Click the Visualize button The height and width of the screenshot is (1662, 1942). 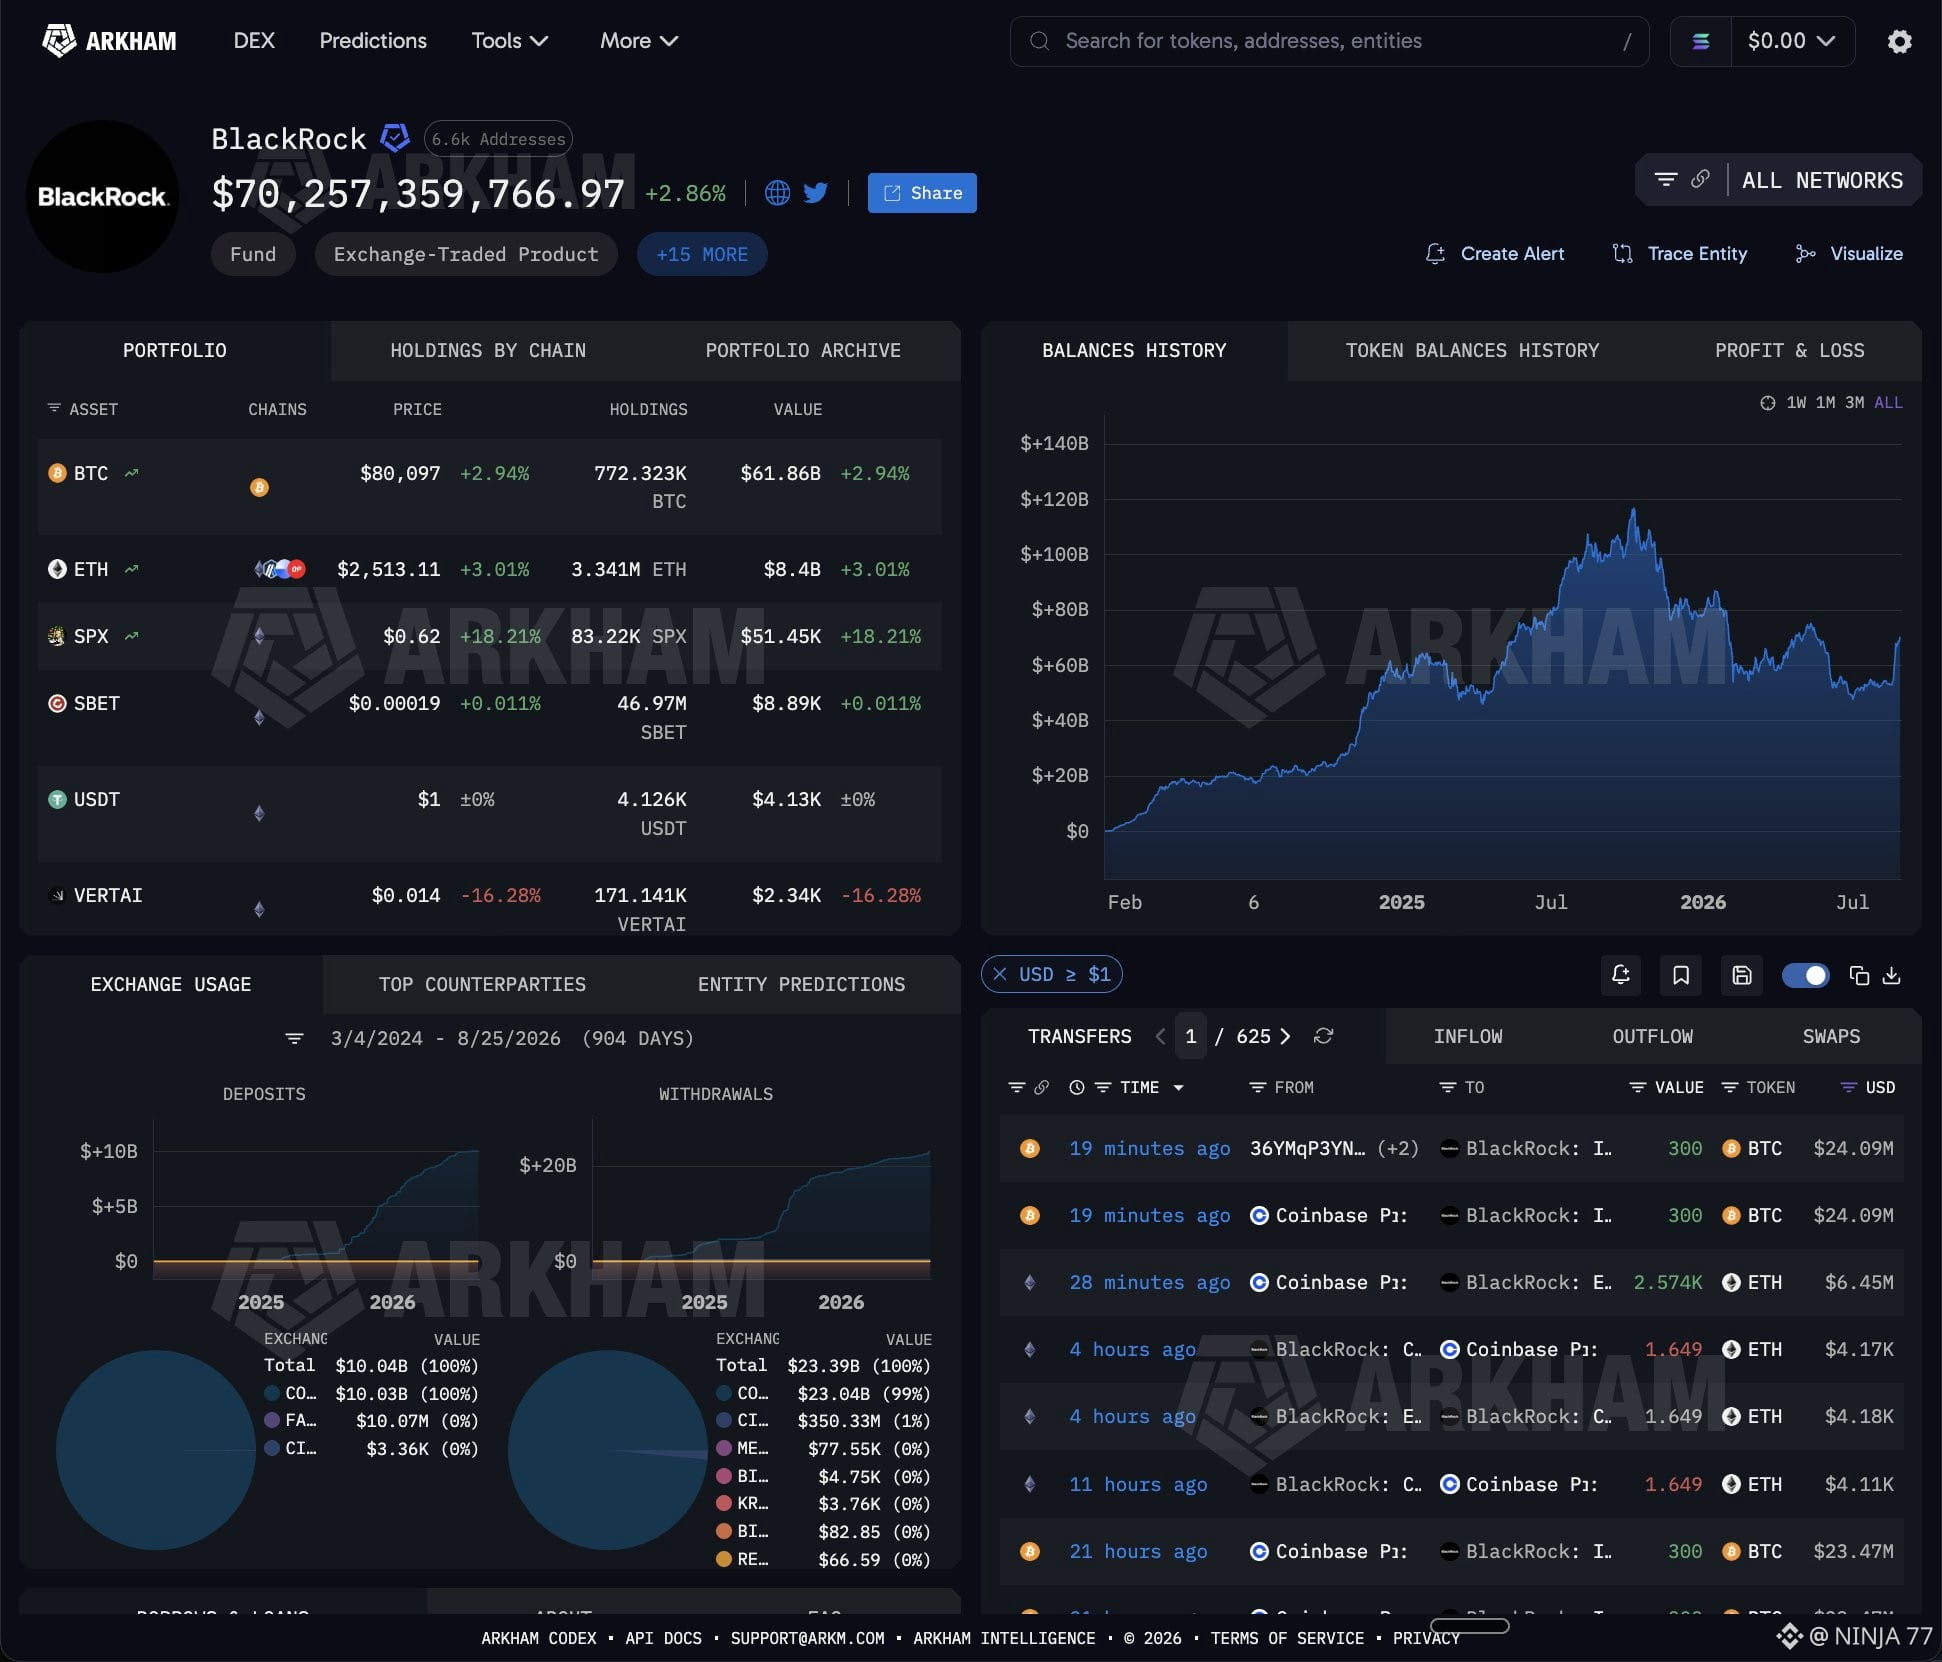1849,254
